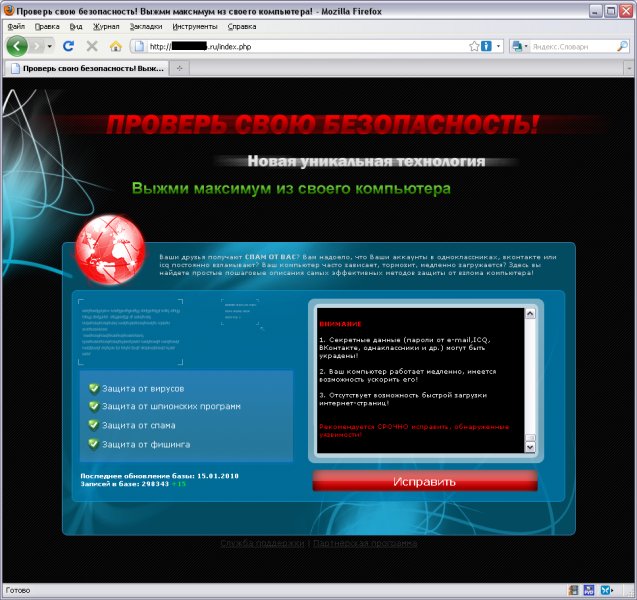Minimize the Firefox window

(x=595, y=11)
